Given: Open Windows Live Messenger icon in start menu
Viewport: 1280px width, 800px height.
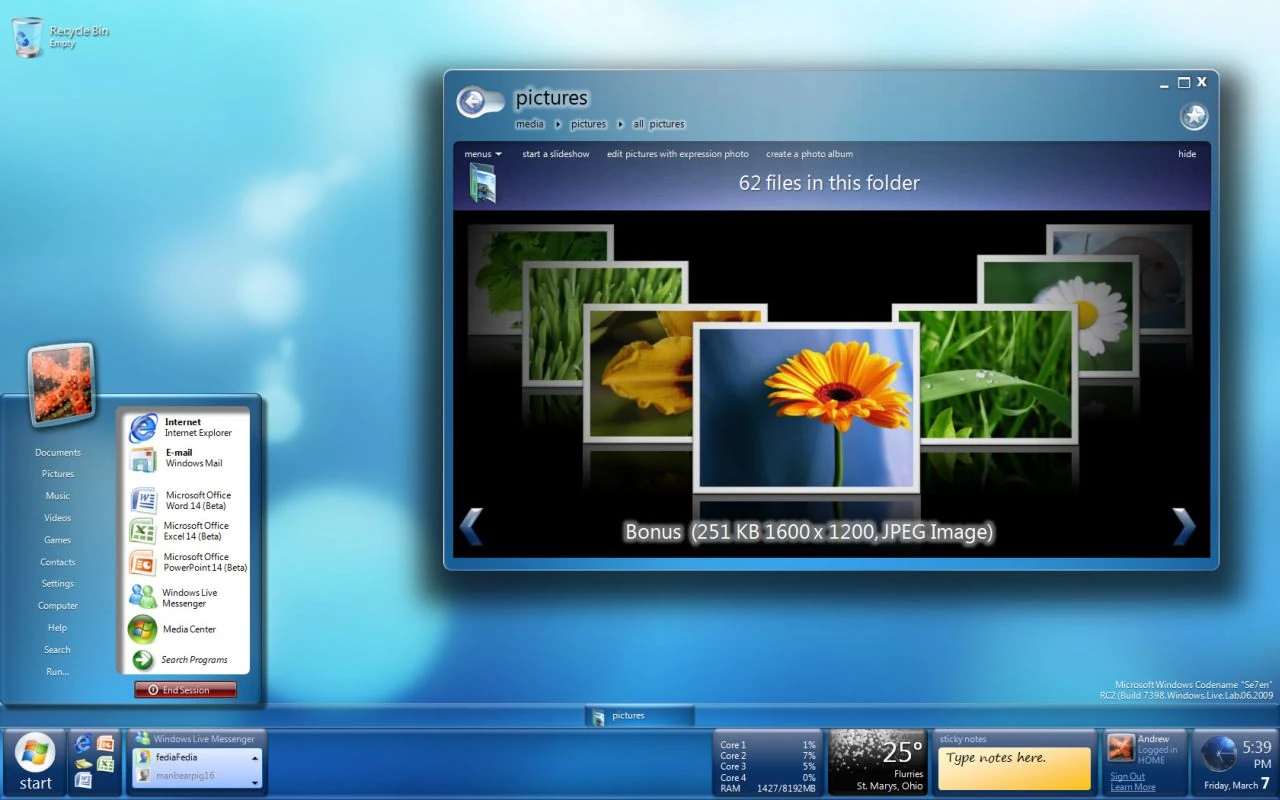Looking at the screenshot, I should tap(142, 597).
